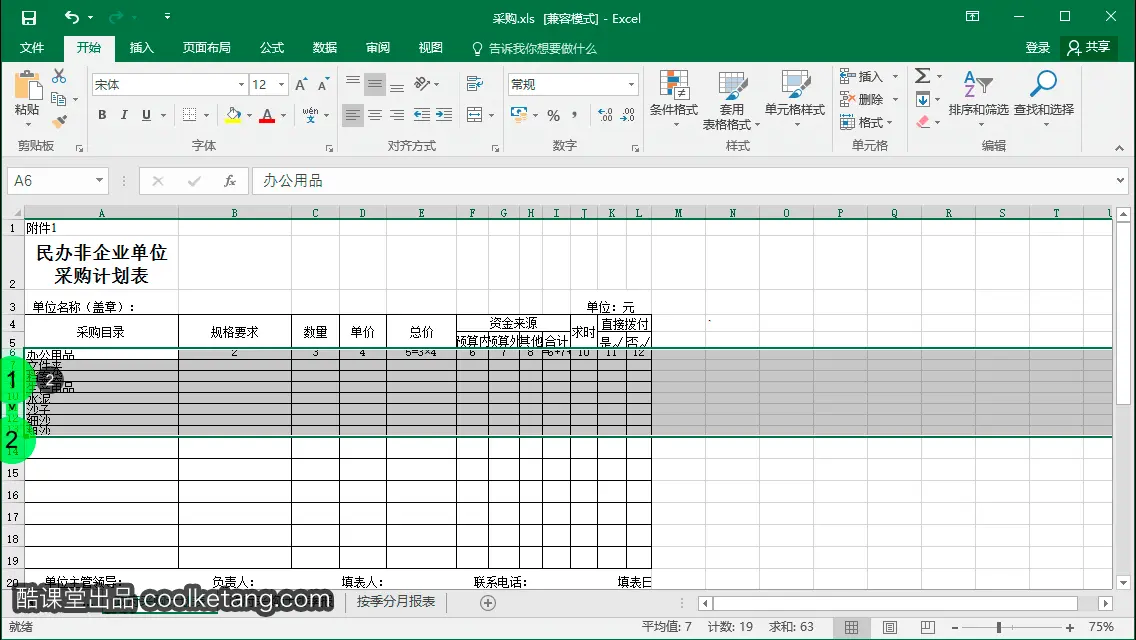Click the 登录 sign-in link
Image resolution: width=1136 pixels, height=640 pixels.
(1037, 48)
